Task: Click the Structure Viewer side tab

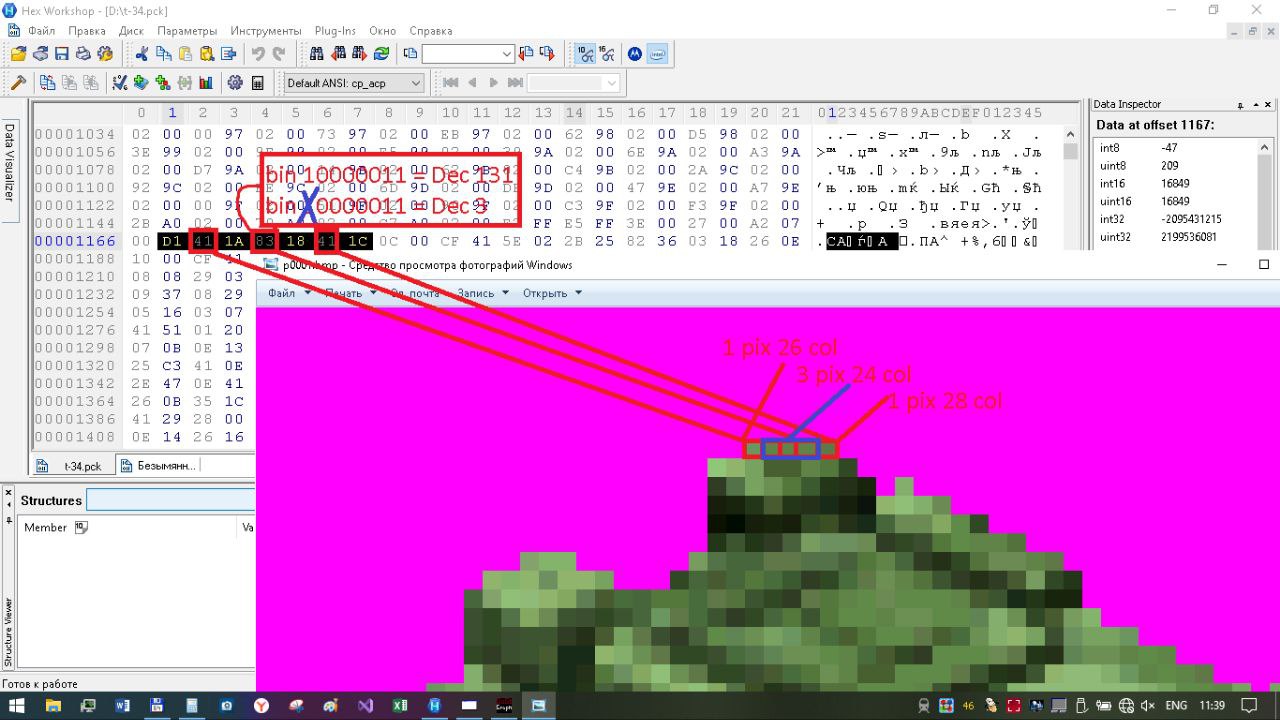Action: [9, 632]
